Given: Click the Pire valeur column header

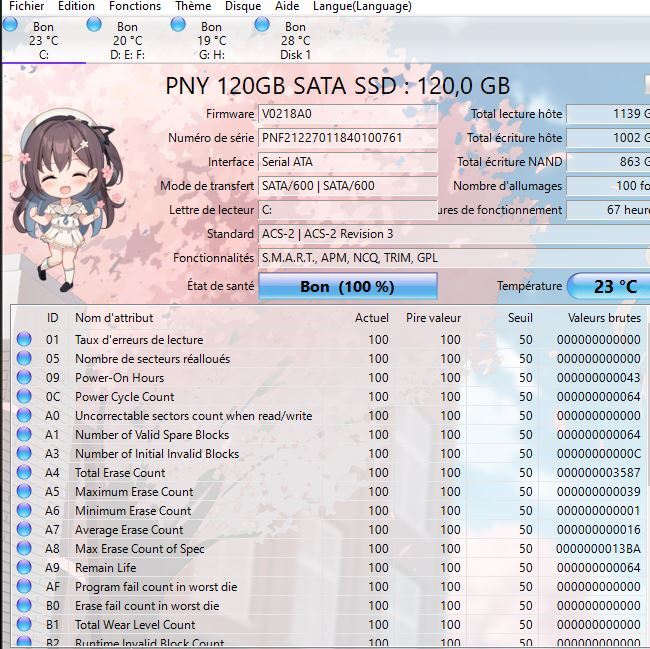Looking at the screenshot, I should pos(433,318).
